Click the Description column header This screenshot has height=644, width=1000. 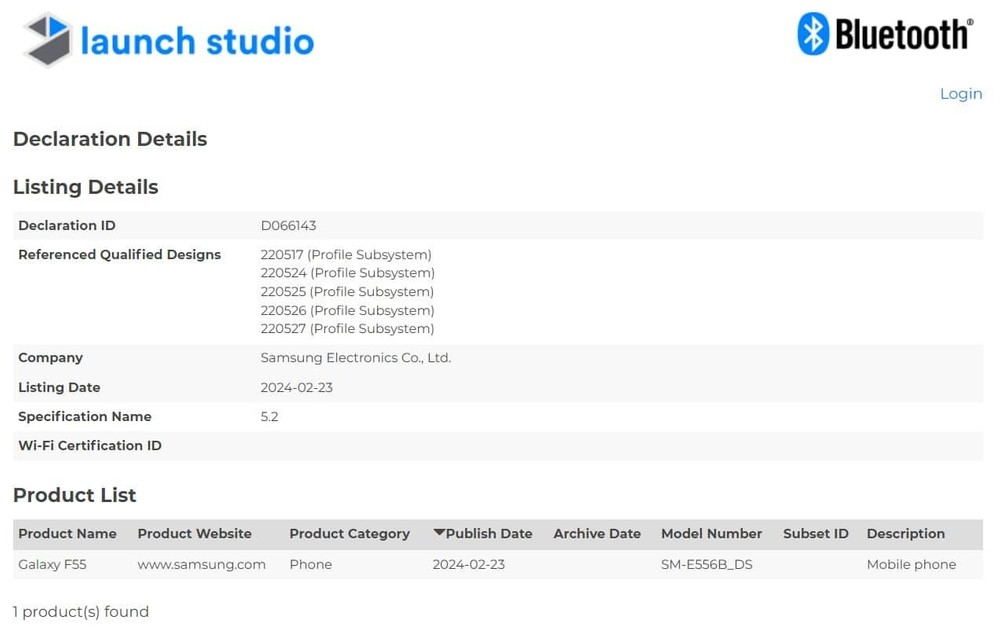[905, 534]
